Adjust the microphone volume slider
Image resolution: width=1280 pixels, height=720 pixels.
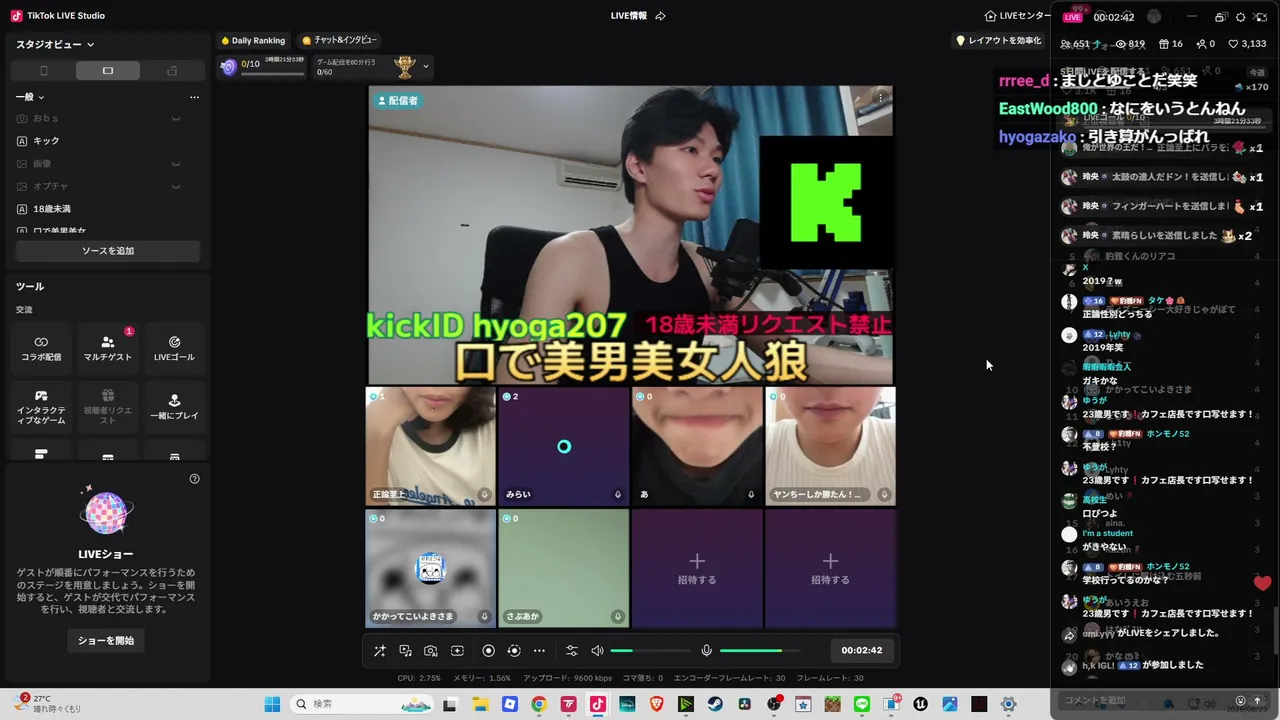pyautogui.click(x=759, y=651)
